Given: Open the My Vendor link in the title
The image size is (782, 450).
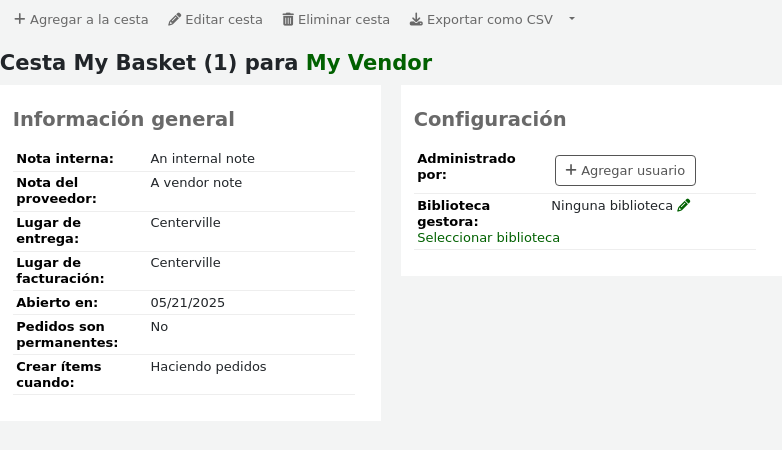Looking at the screenshot, I should click(x=369, y=62).
